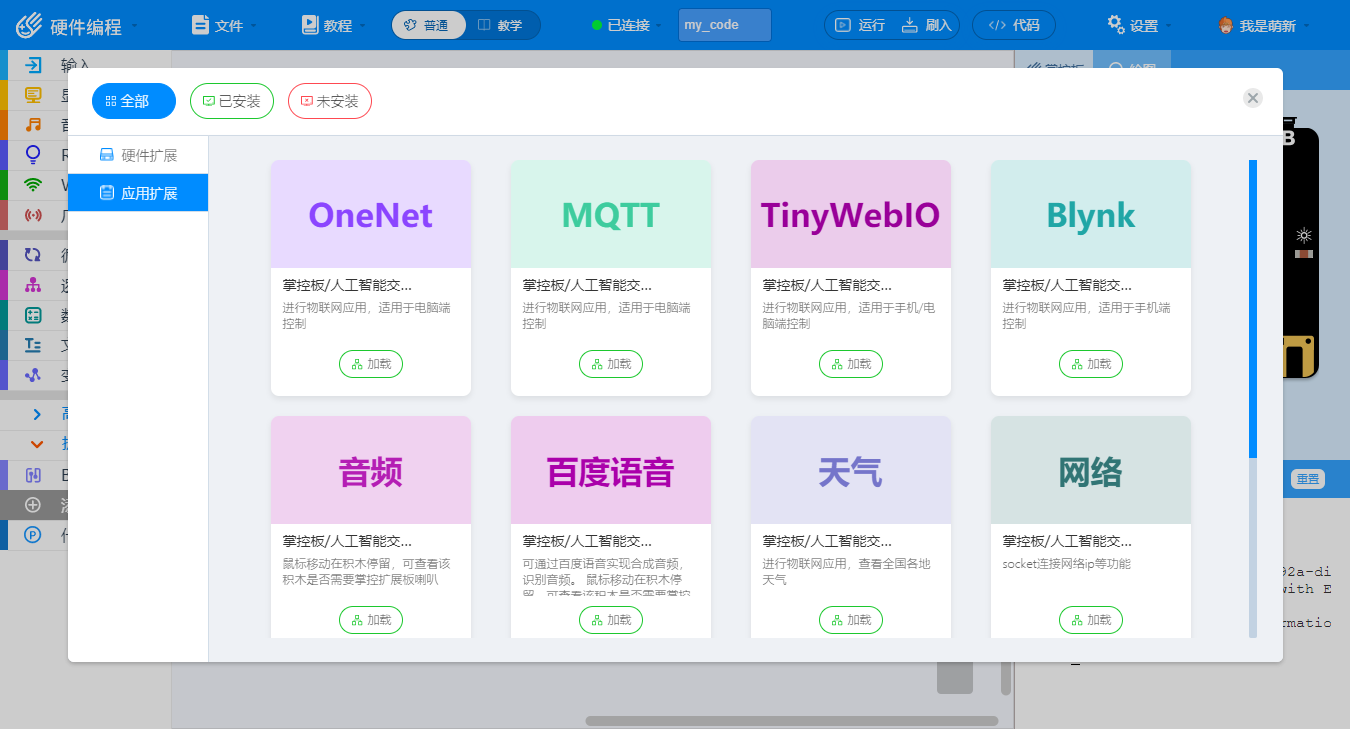Viewport: 1350px width, 729px height.
Task: Click the 重置 reset button behind dialog
Action: pyautogui.click(x=1307, y=479)
